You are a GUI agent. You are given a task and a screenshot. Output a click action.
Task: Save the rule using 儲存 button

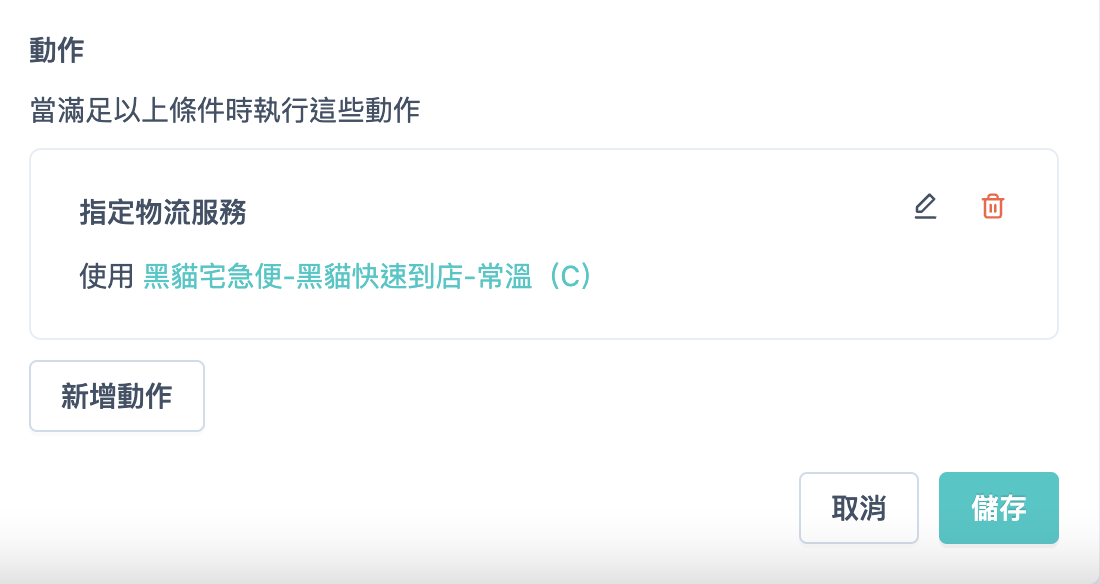998,507
